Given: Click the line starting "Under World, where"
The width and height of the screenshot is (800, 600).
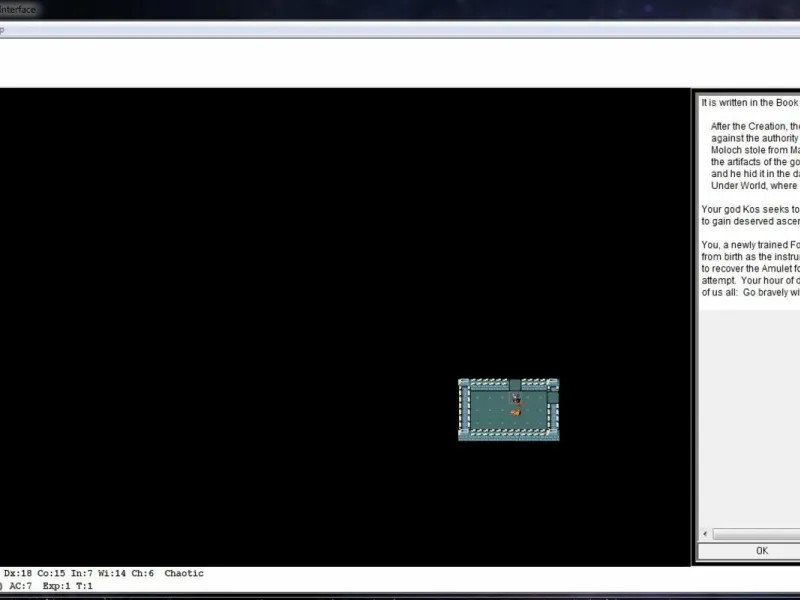Looking at the screenshot, I should pos(756,186).
